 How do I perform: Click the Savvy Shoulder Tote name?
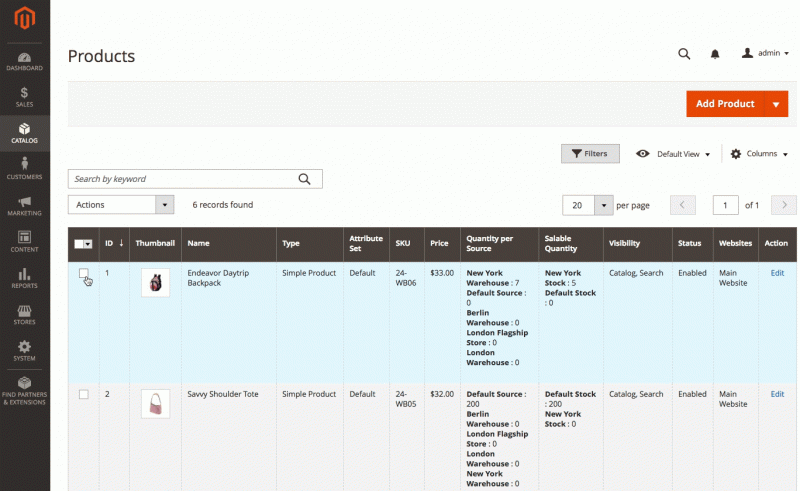click(x=222, y=394)
